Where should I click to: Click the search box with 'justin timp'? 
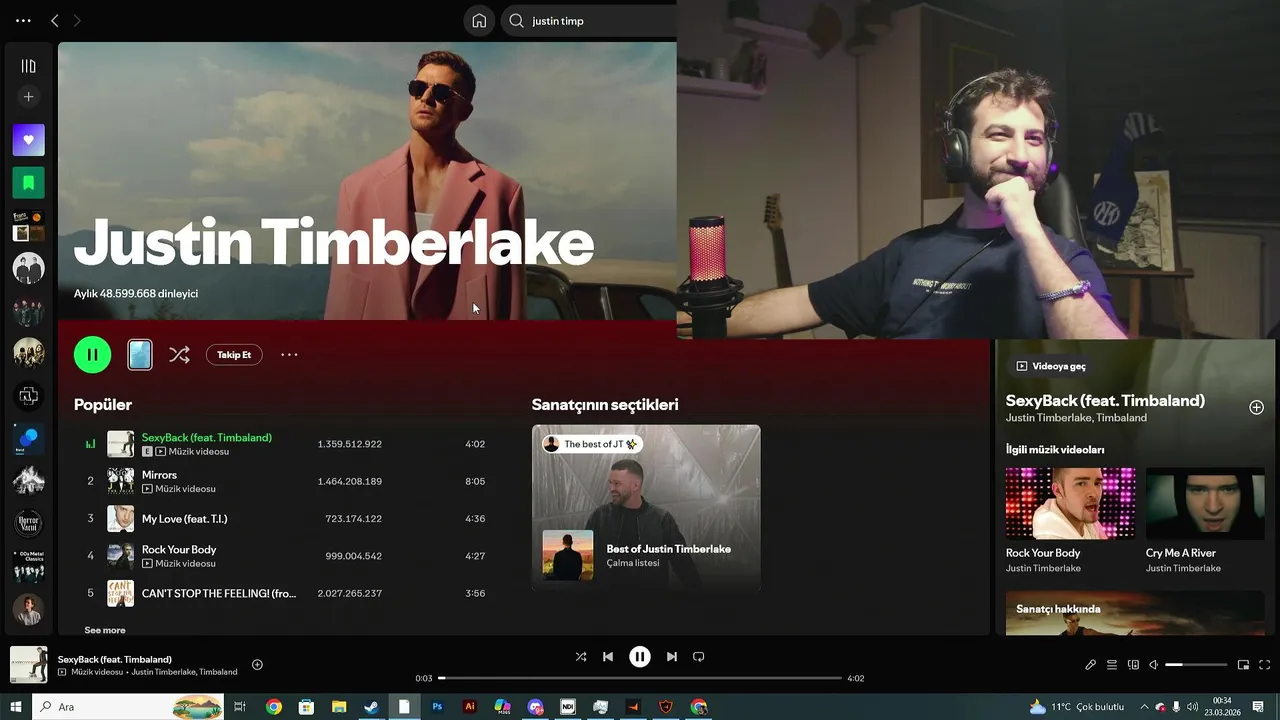(x=589, y=21)
